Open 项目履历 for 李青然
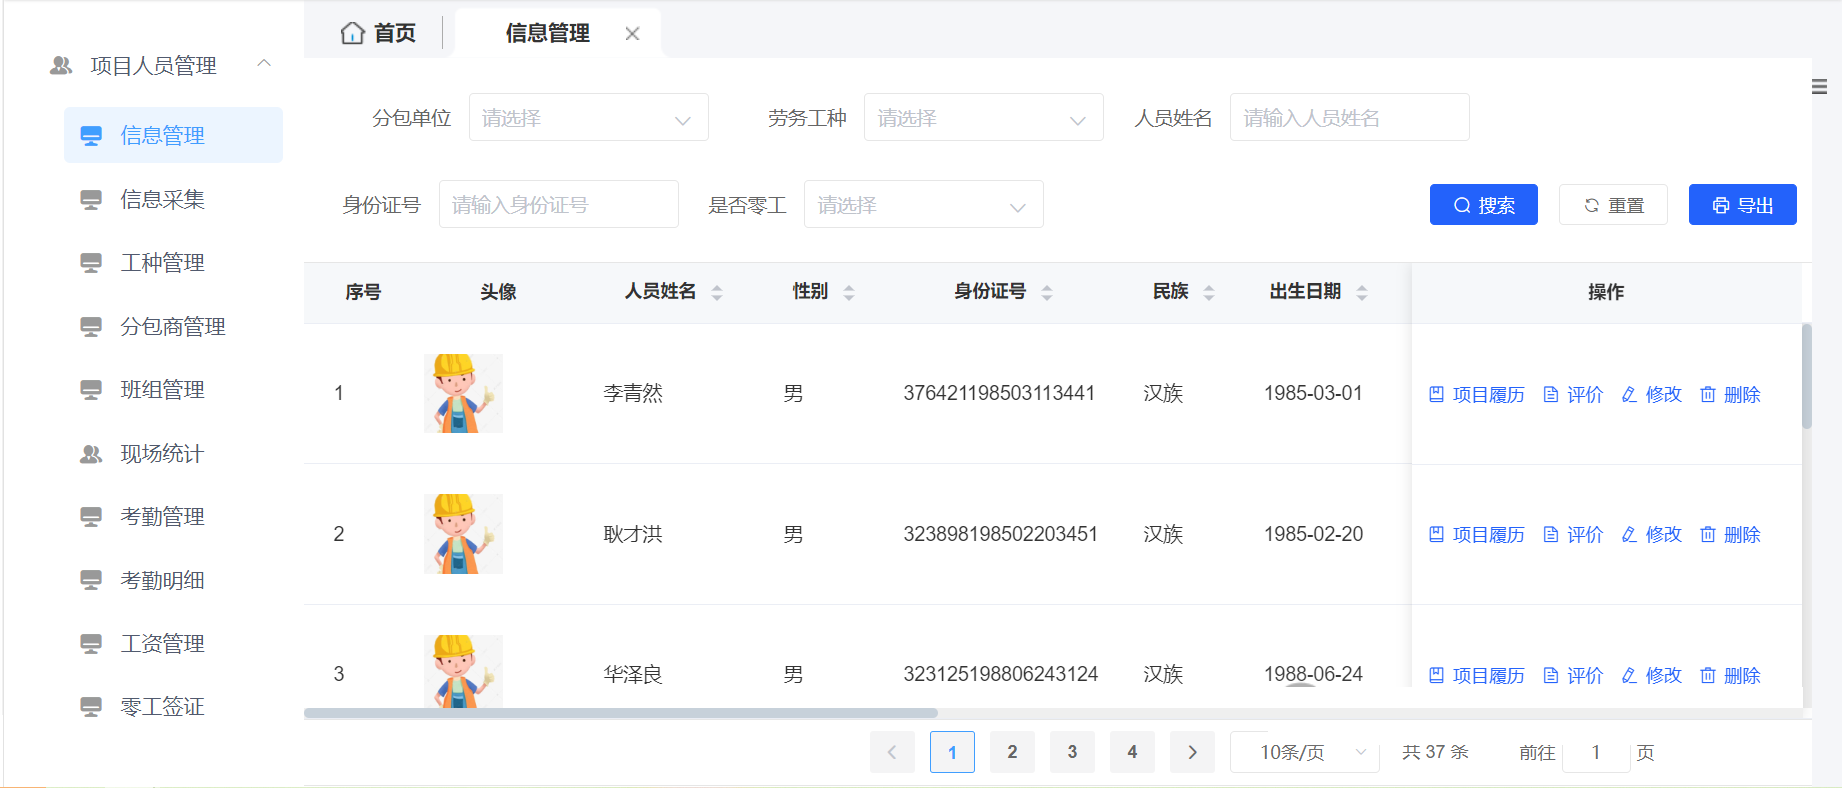The width and height of the screenshot is (1842, 788). 1476,395
